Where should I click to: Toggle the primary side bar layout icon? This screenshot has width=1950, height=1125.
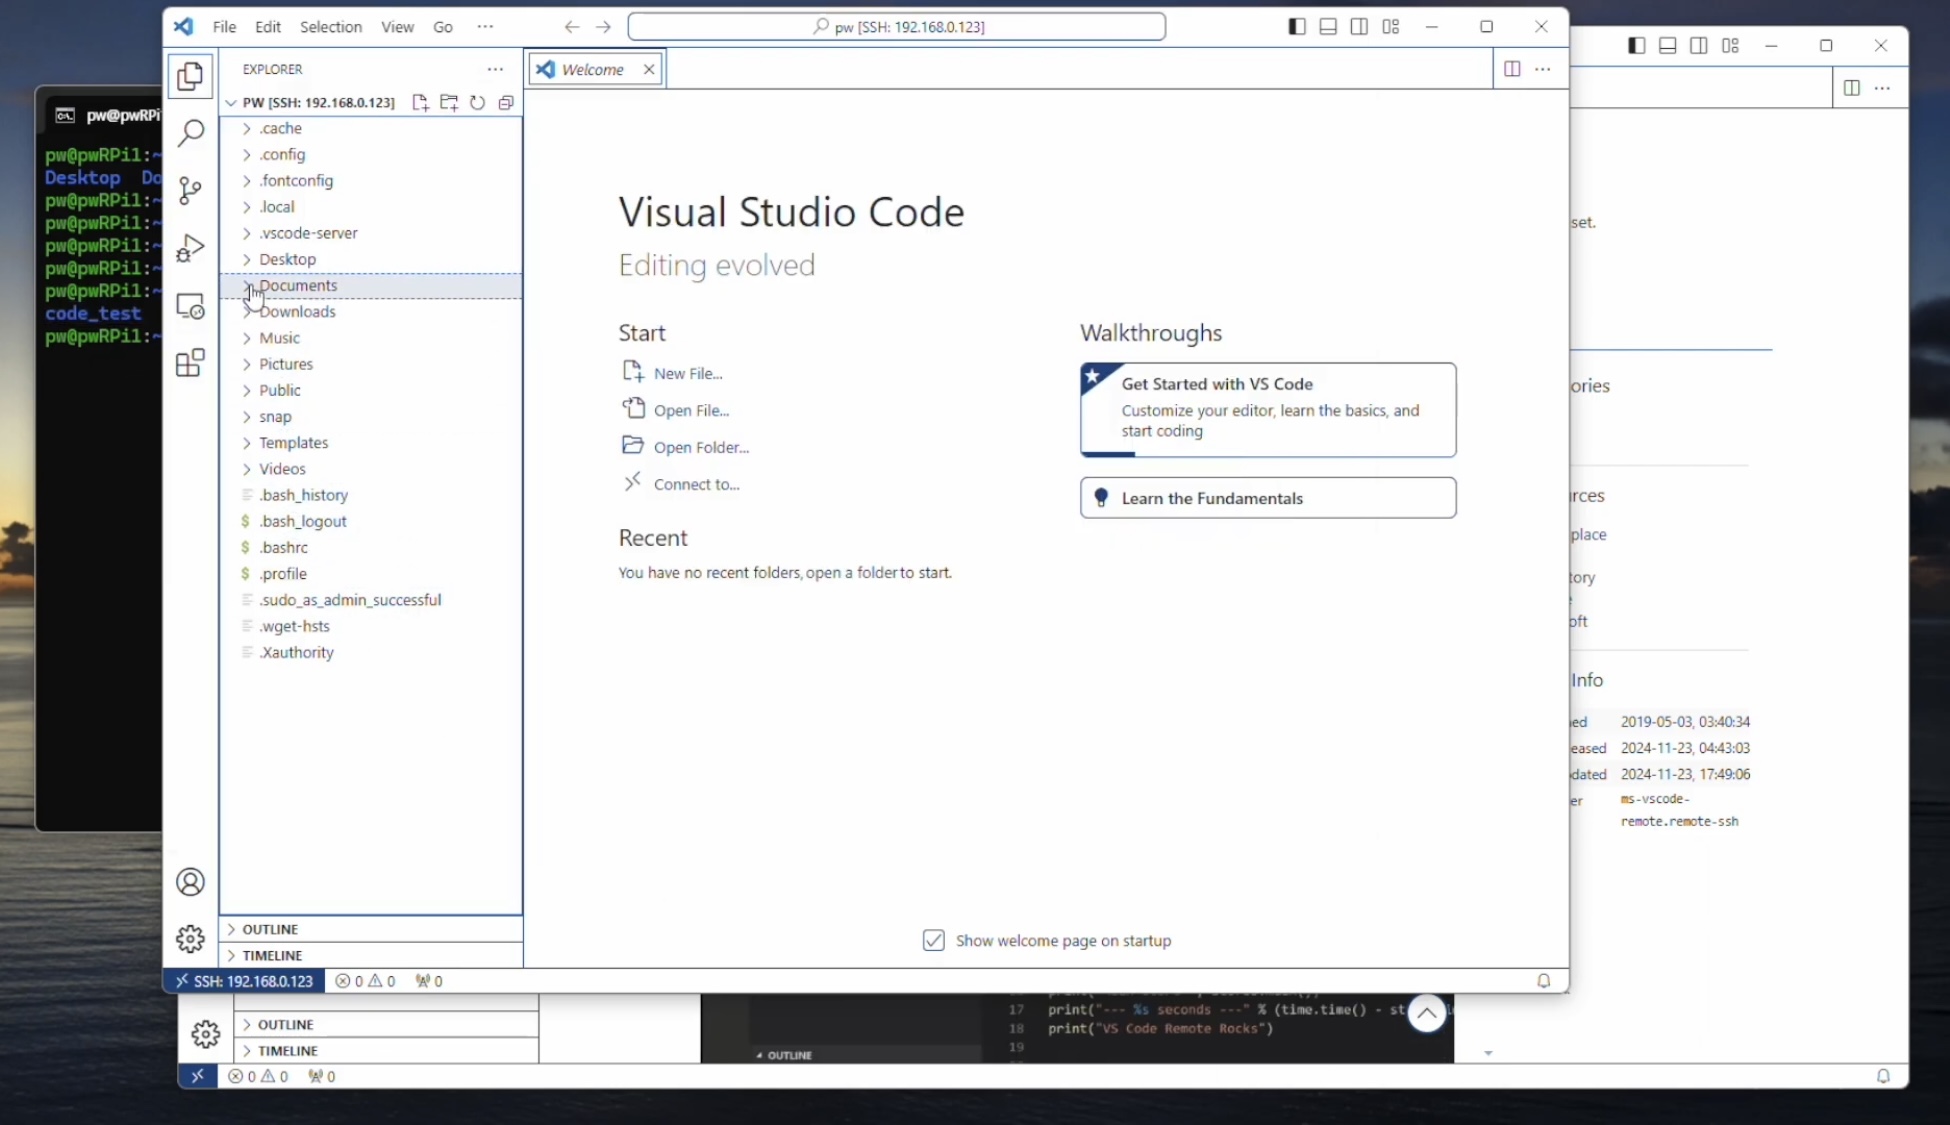[1297, 27]
